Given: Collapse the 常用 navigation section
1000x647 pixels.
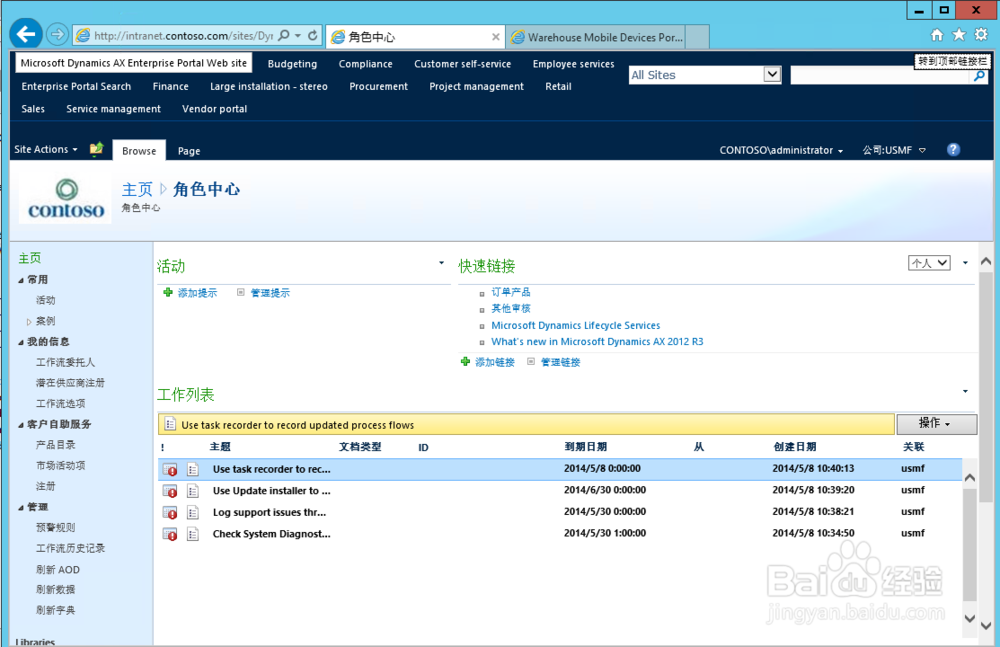Looking at the screenshot, I should (21, 280).
